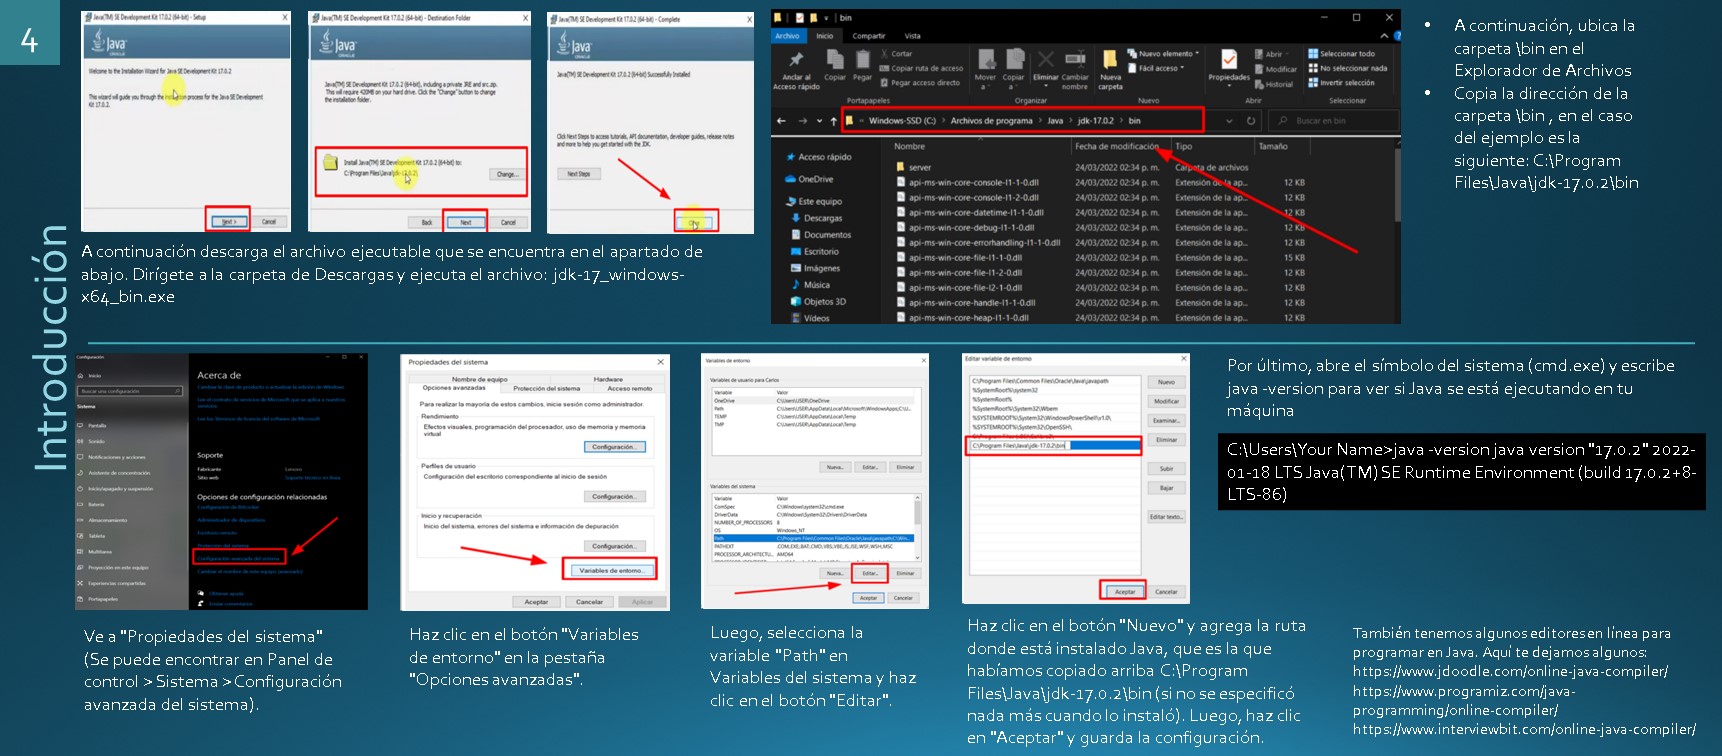
Task: Click the Eliminar X icon in ribbon
Action: coord(1046,61)
